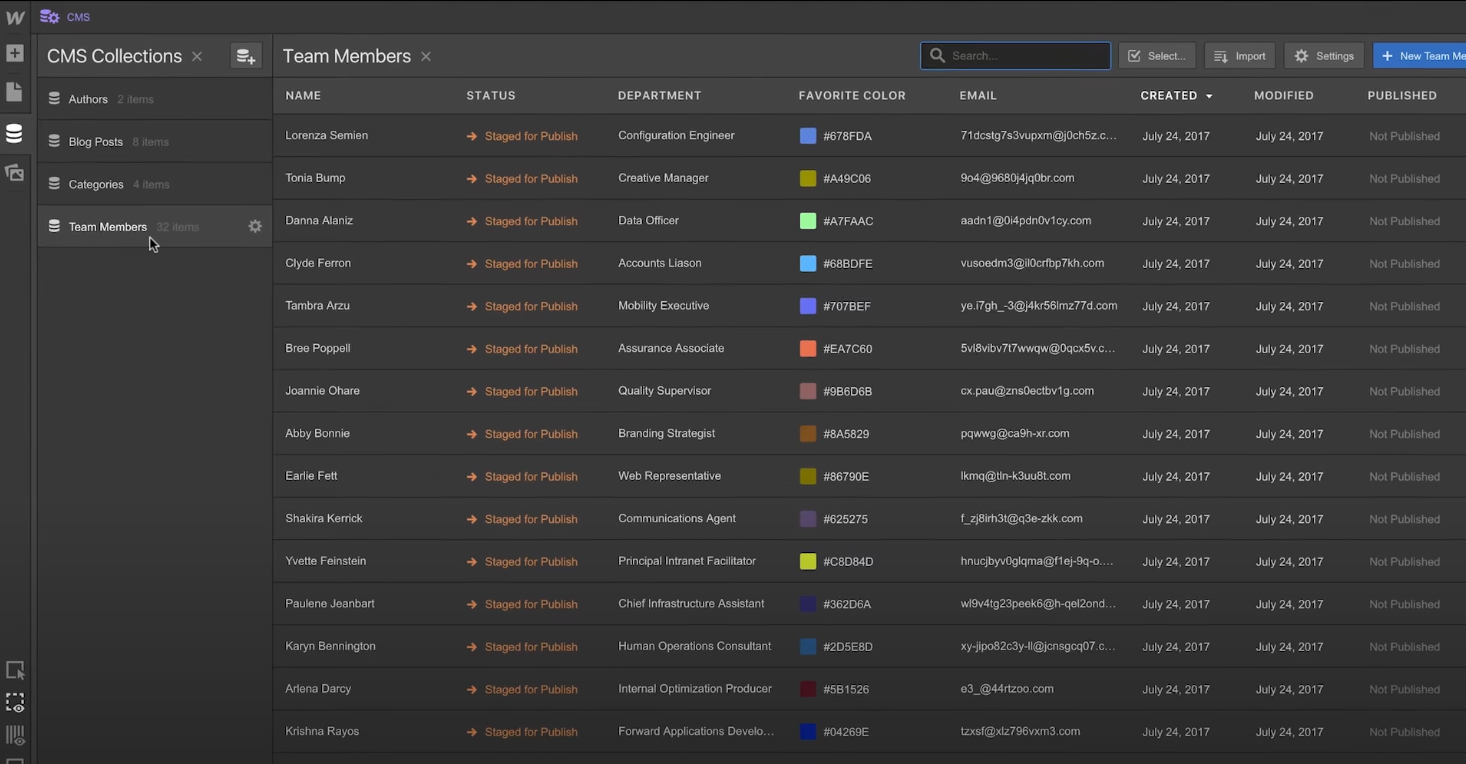This screenshot has height=764, width=1466.
Task: Click Select button to enable item checkboxes
Action: [x=1157, y=56]
